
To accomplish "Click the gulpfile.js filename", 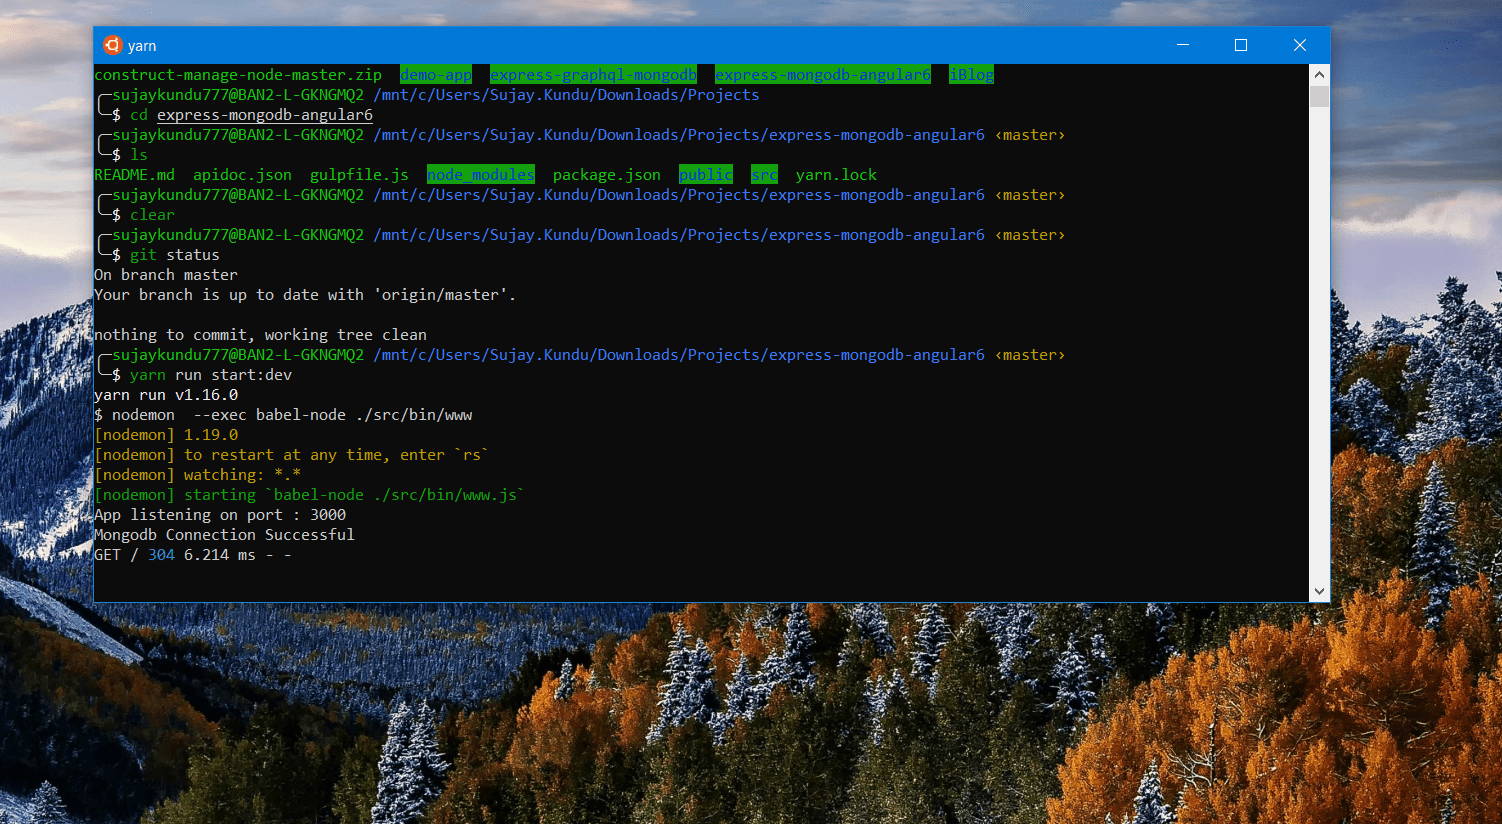I will [x=359, y=174].
